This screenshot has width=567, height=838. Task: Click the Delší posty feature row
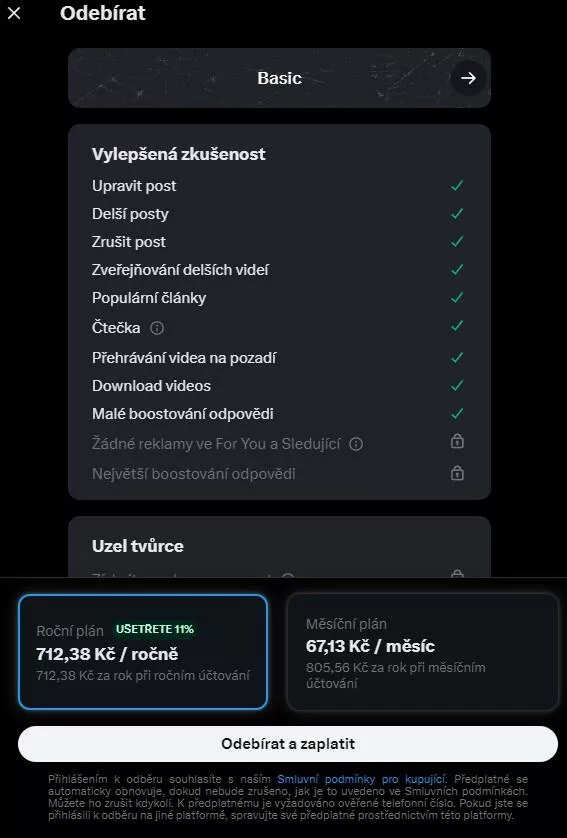point(278,214)
